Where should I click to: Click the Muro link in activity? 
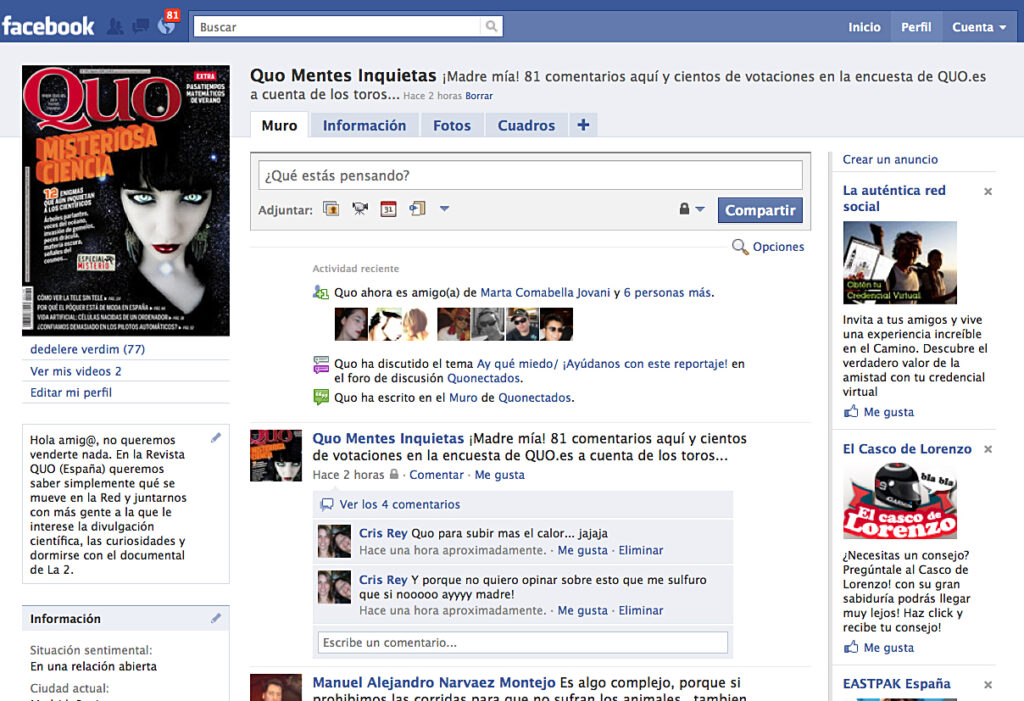[x=463, y=397]
